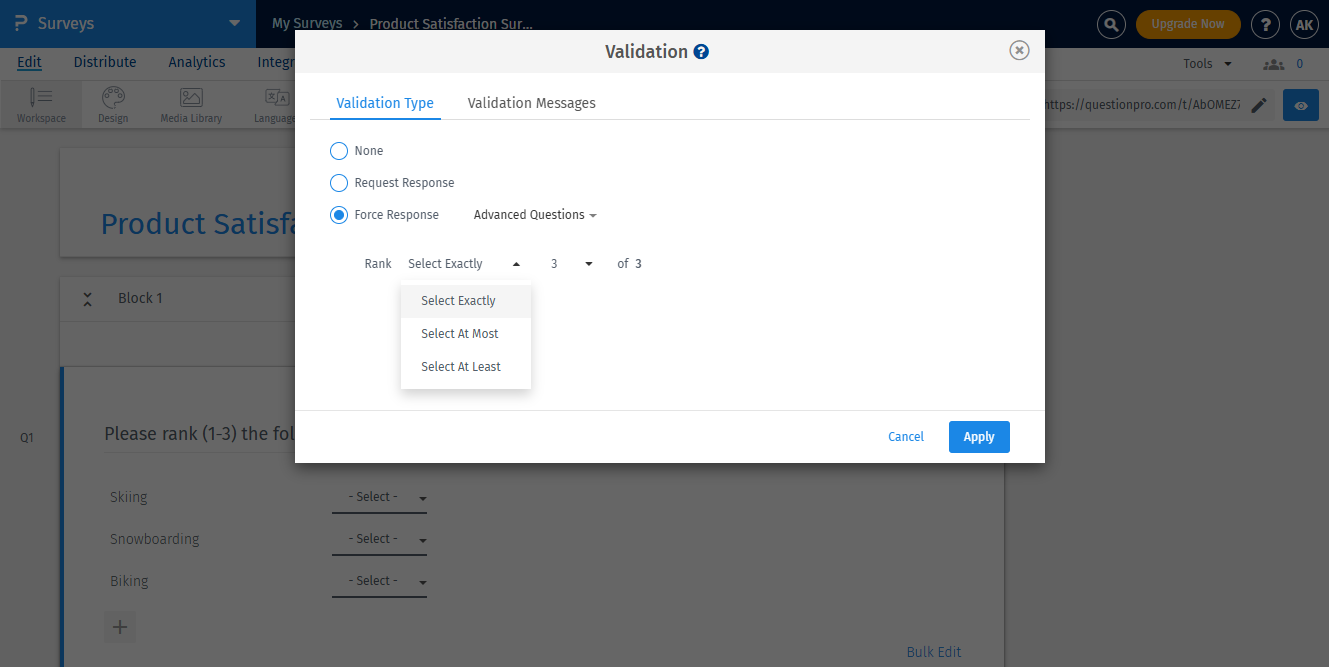Image resolution: width=1329 pixels, height=667 pixels.
Task: Add a new rank item with the plus button
Action: click(120, 627)
